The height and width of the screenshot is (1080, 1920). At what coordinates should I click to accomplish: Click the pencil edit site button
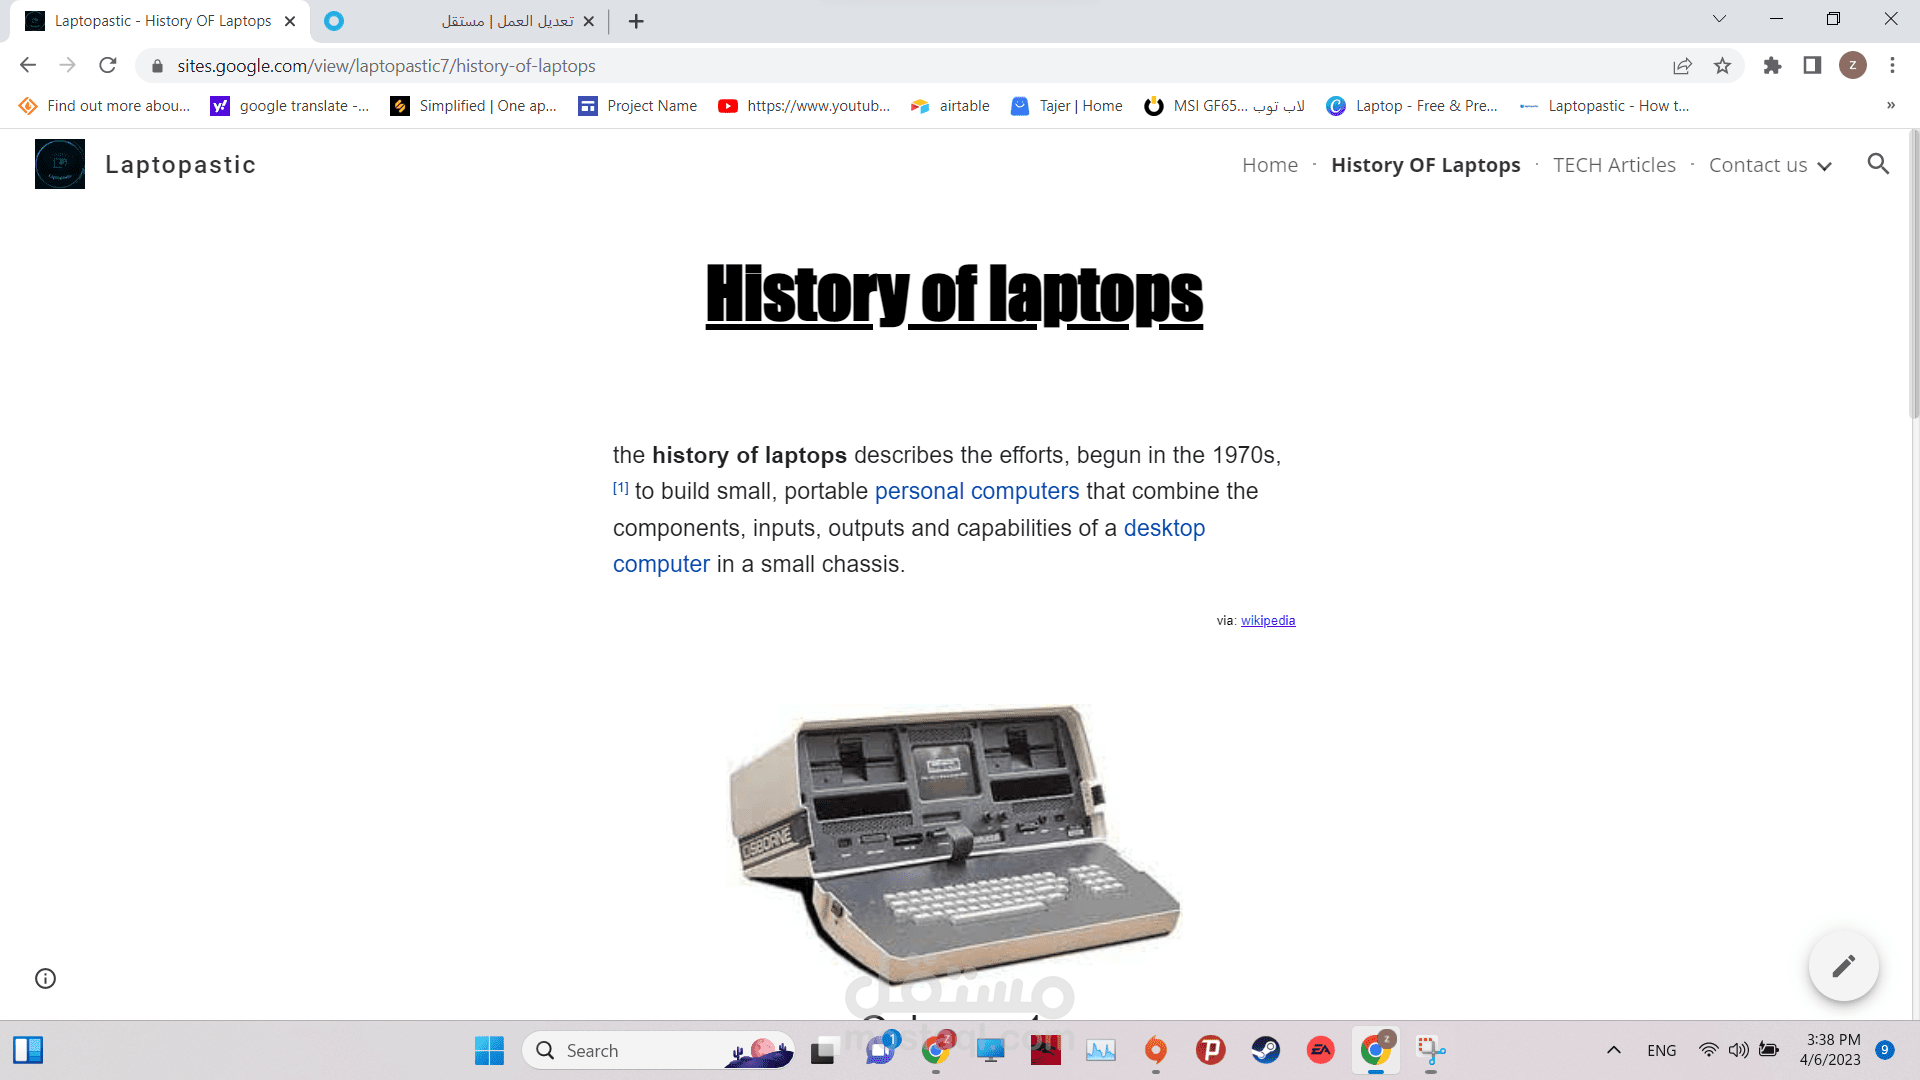pyautogui.click(x=1843, y=966)
